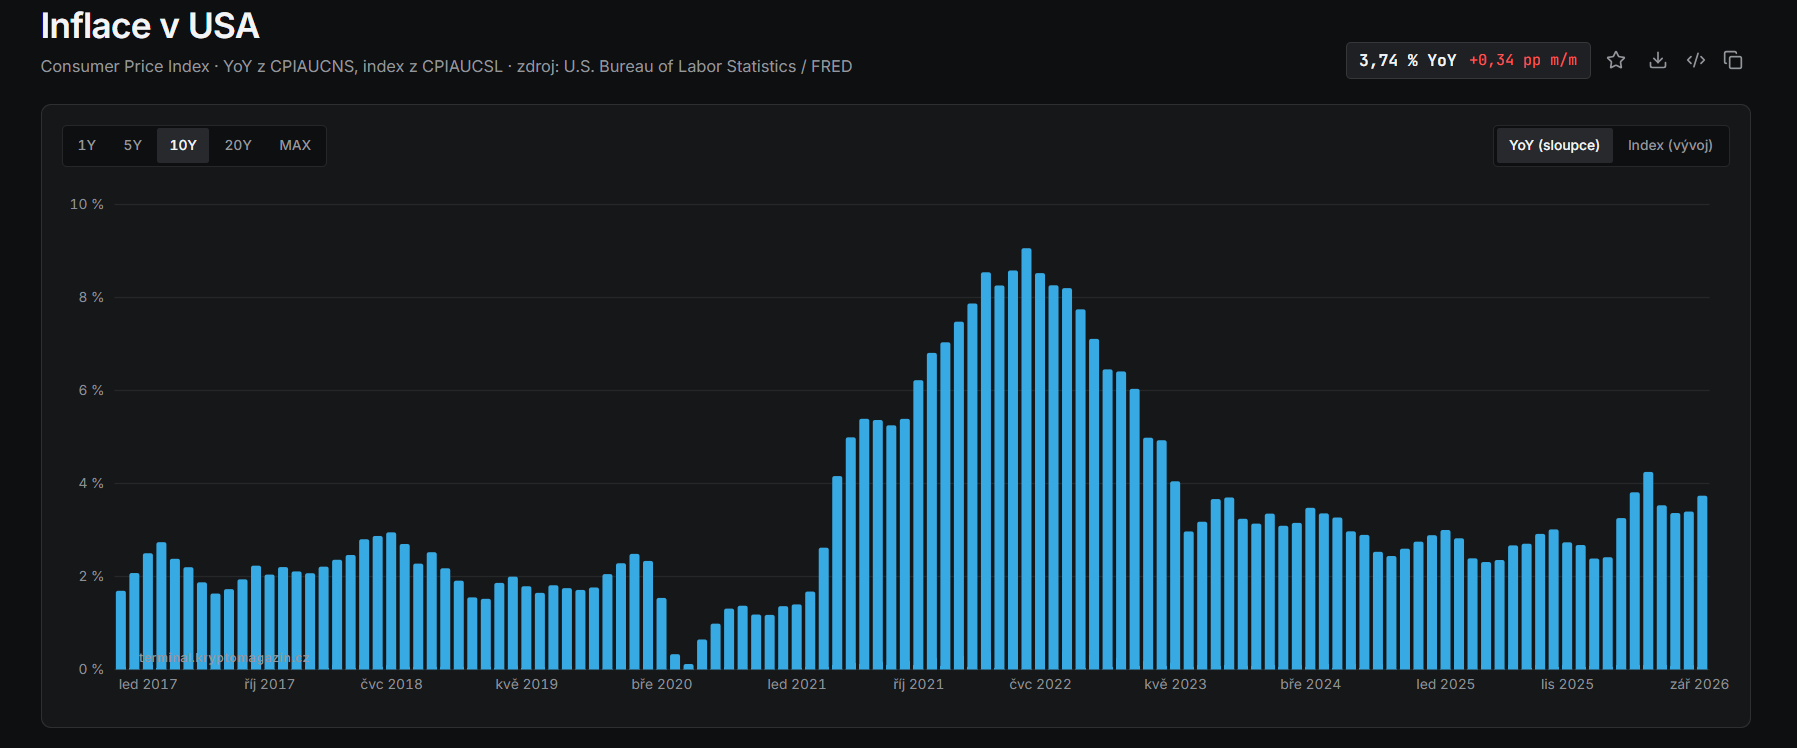Open the embed code icon
This screenshot has height=748, width=1797.
click(x=1696, y=60)
